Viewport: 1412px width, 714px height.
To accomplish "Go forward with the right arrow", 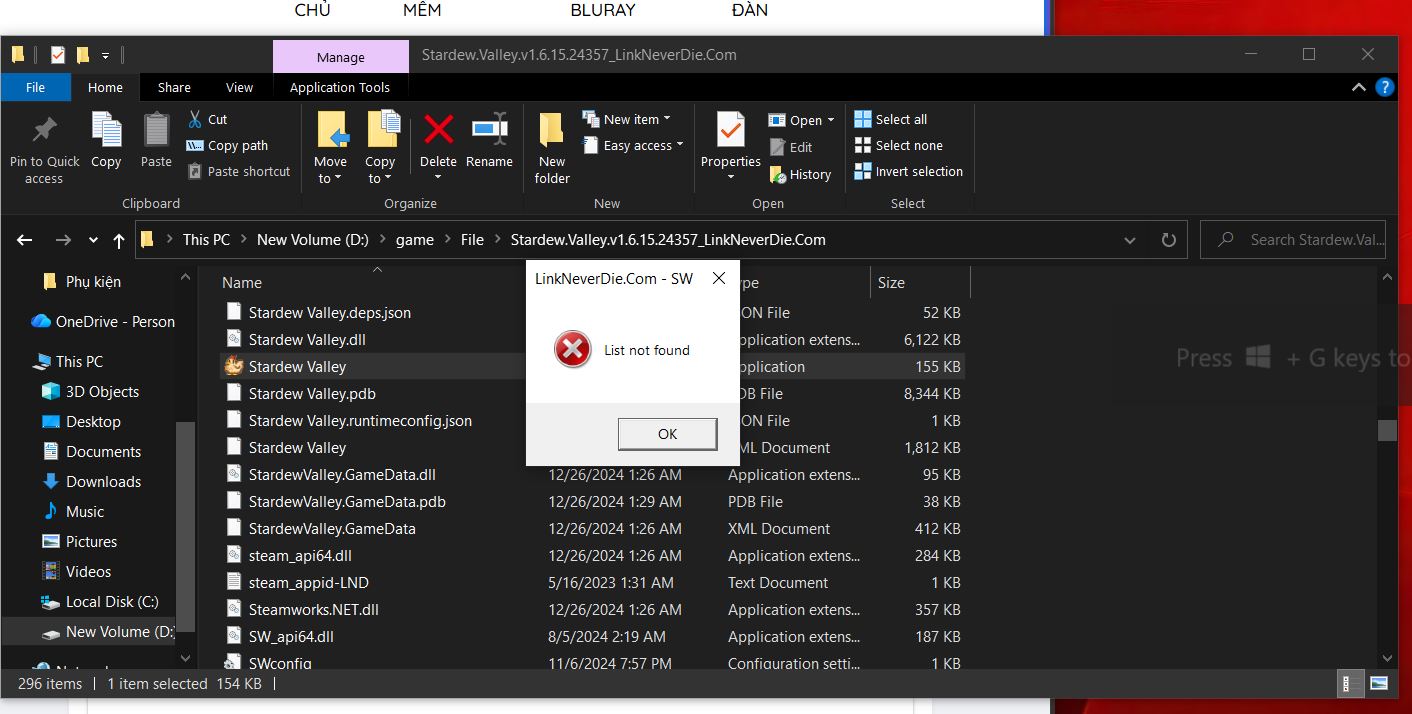I will click(x=63, y=240).
